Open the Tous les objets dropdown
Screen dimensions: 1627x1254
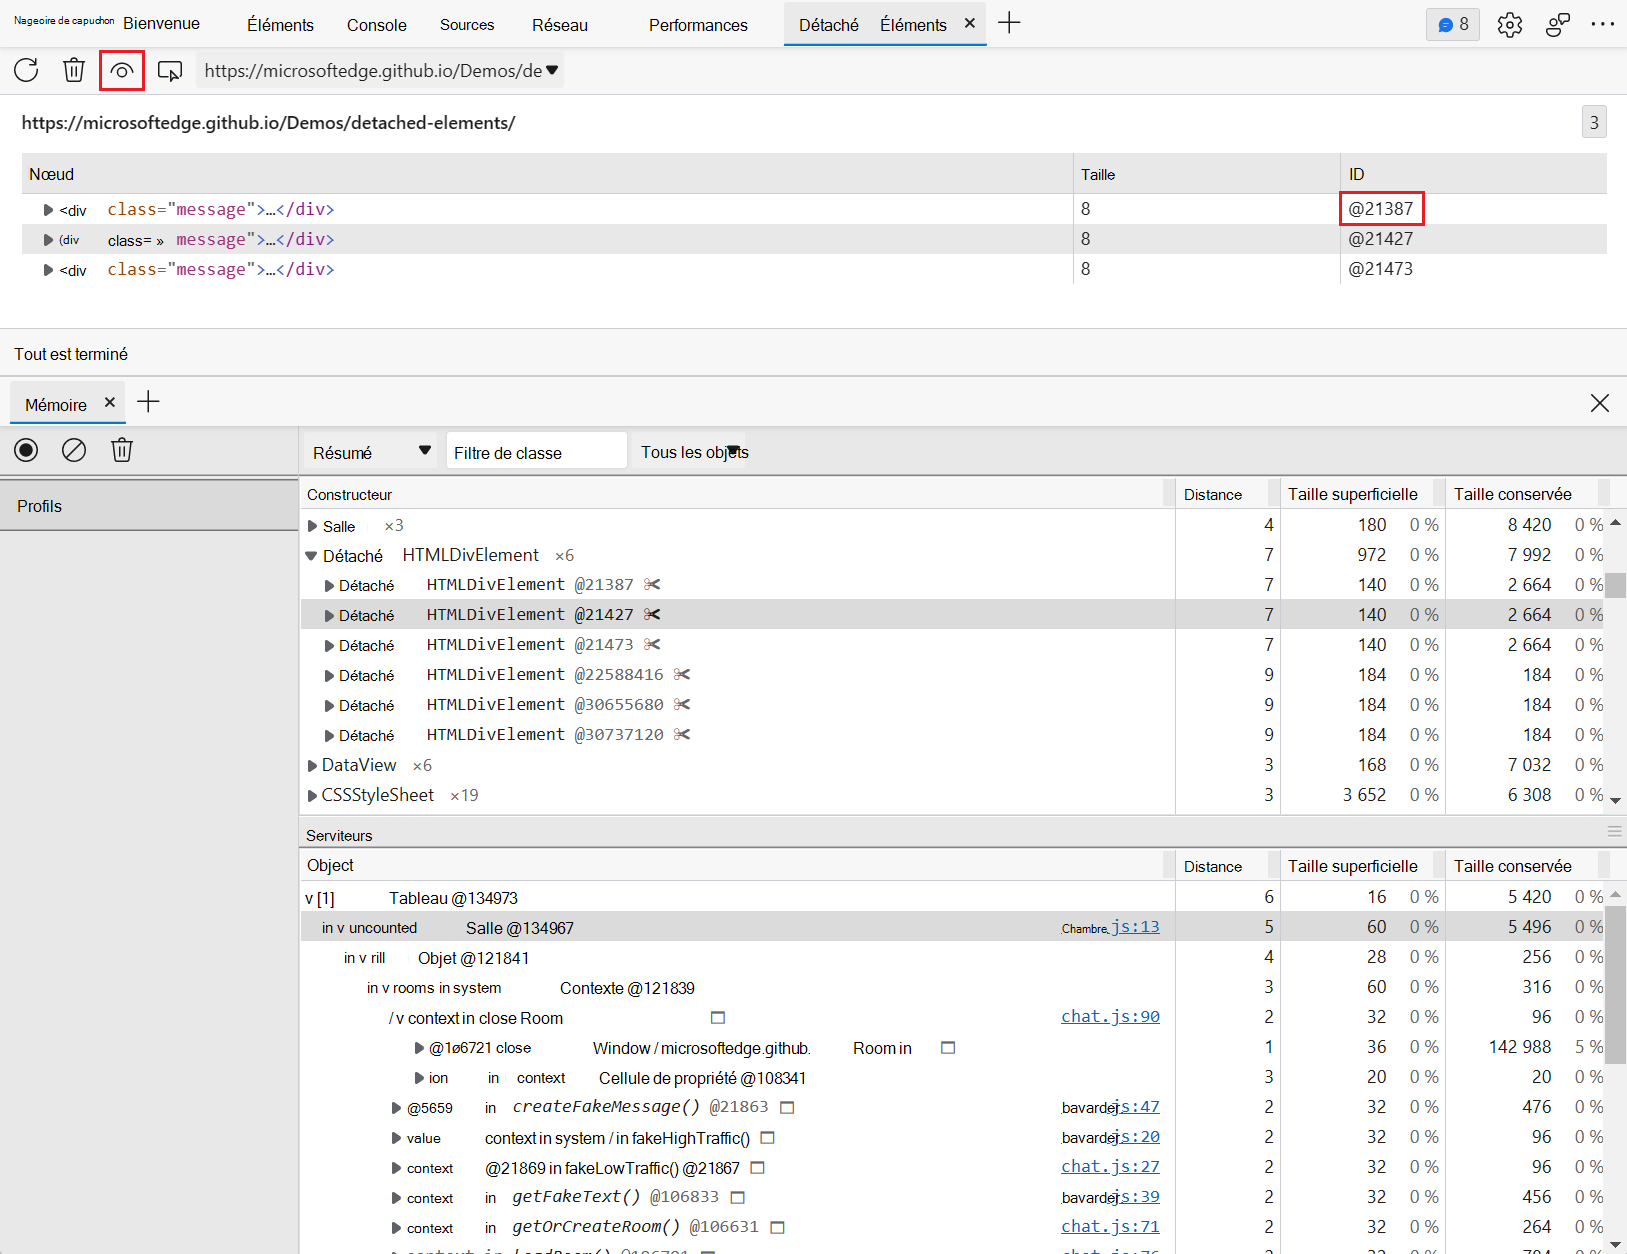click(692, 452)
